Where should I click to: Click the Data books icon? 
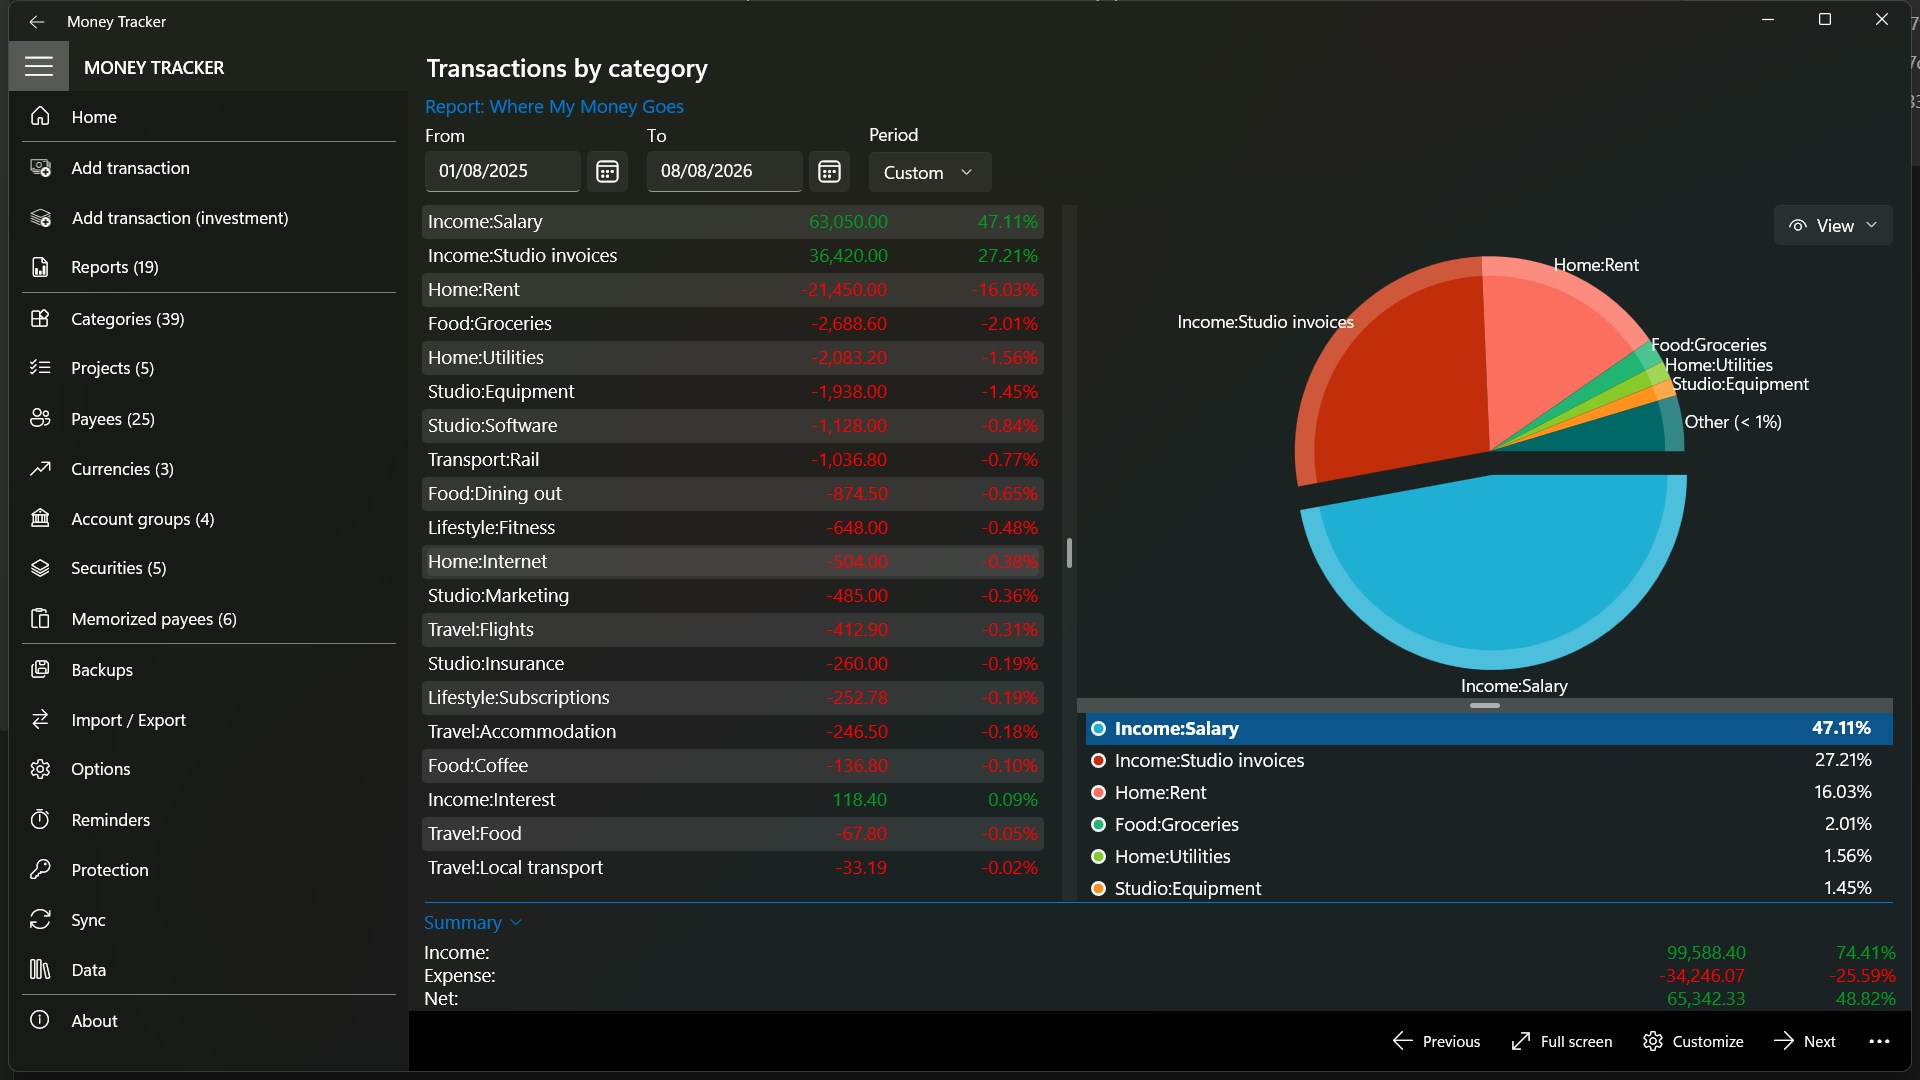tap(40, 969)
